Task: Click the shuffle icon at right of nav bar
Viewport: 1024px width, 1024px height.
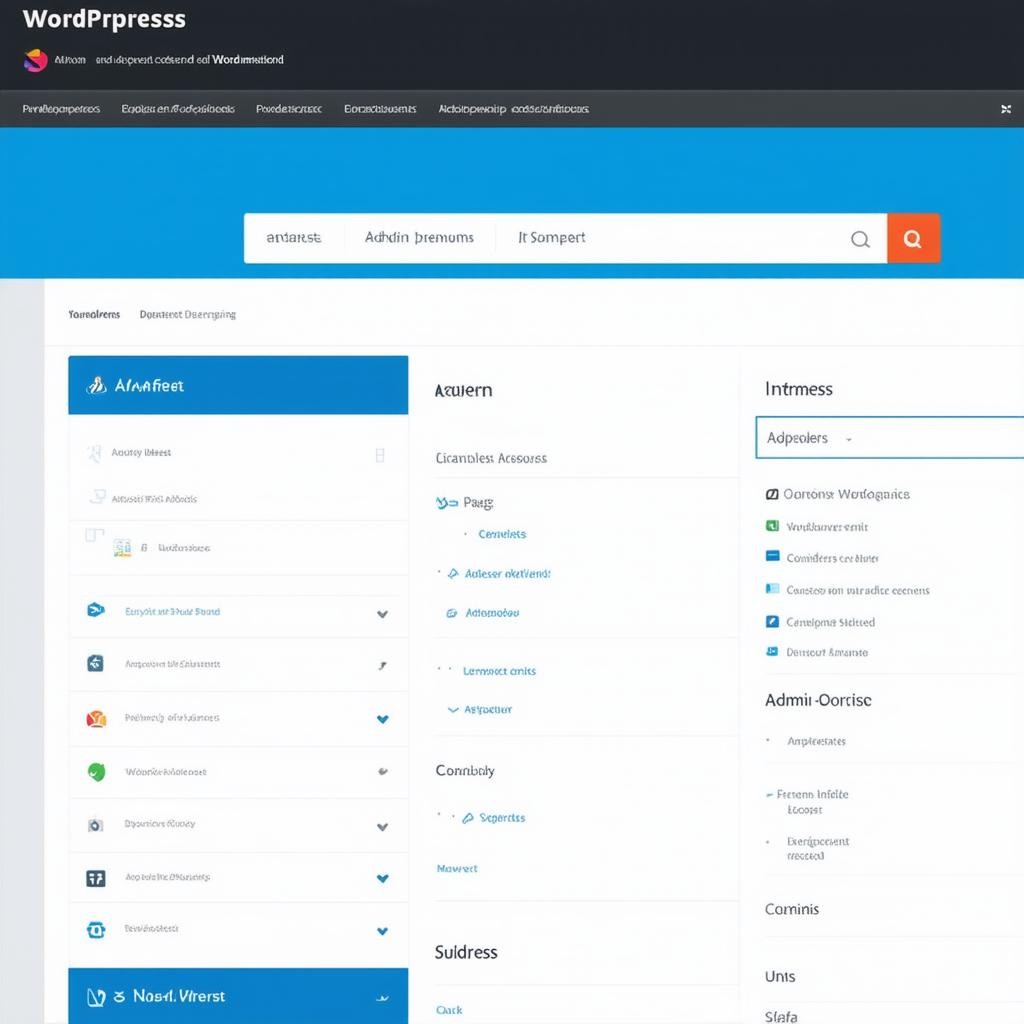Action: click(1005, 109)
